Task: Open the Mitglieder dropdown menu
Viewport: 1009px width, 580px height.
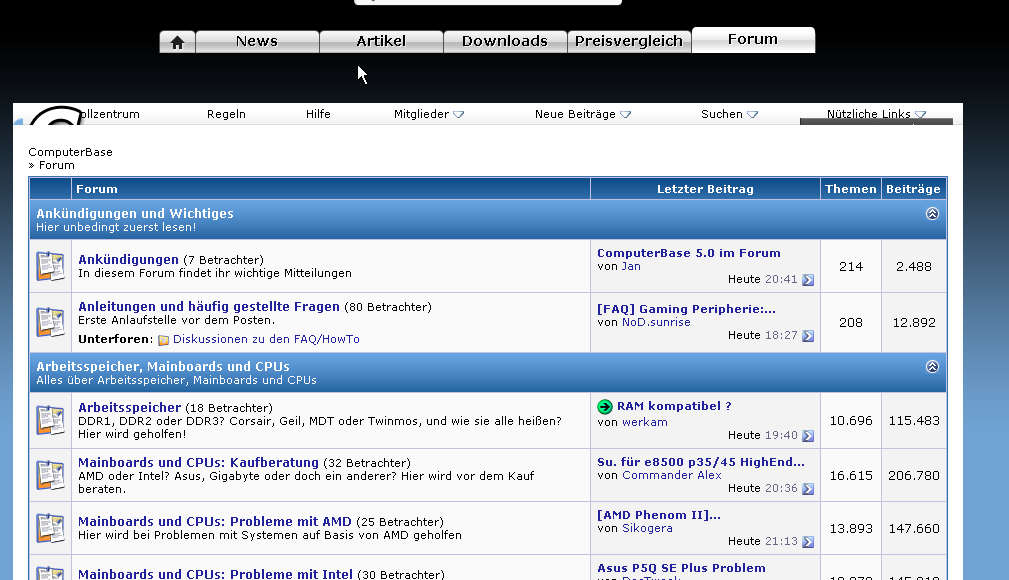Action: [x=429, y=114]
